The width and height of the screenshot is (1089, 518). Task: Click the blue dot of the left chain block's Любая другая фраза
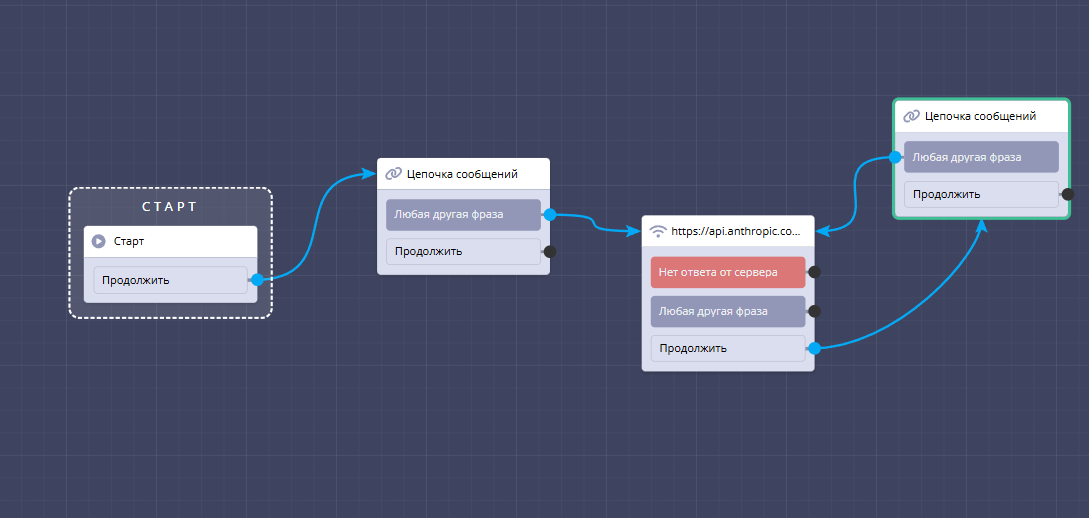549,214
